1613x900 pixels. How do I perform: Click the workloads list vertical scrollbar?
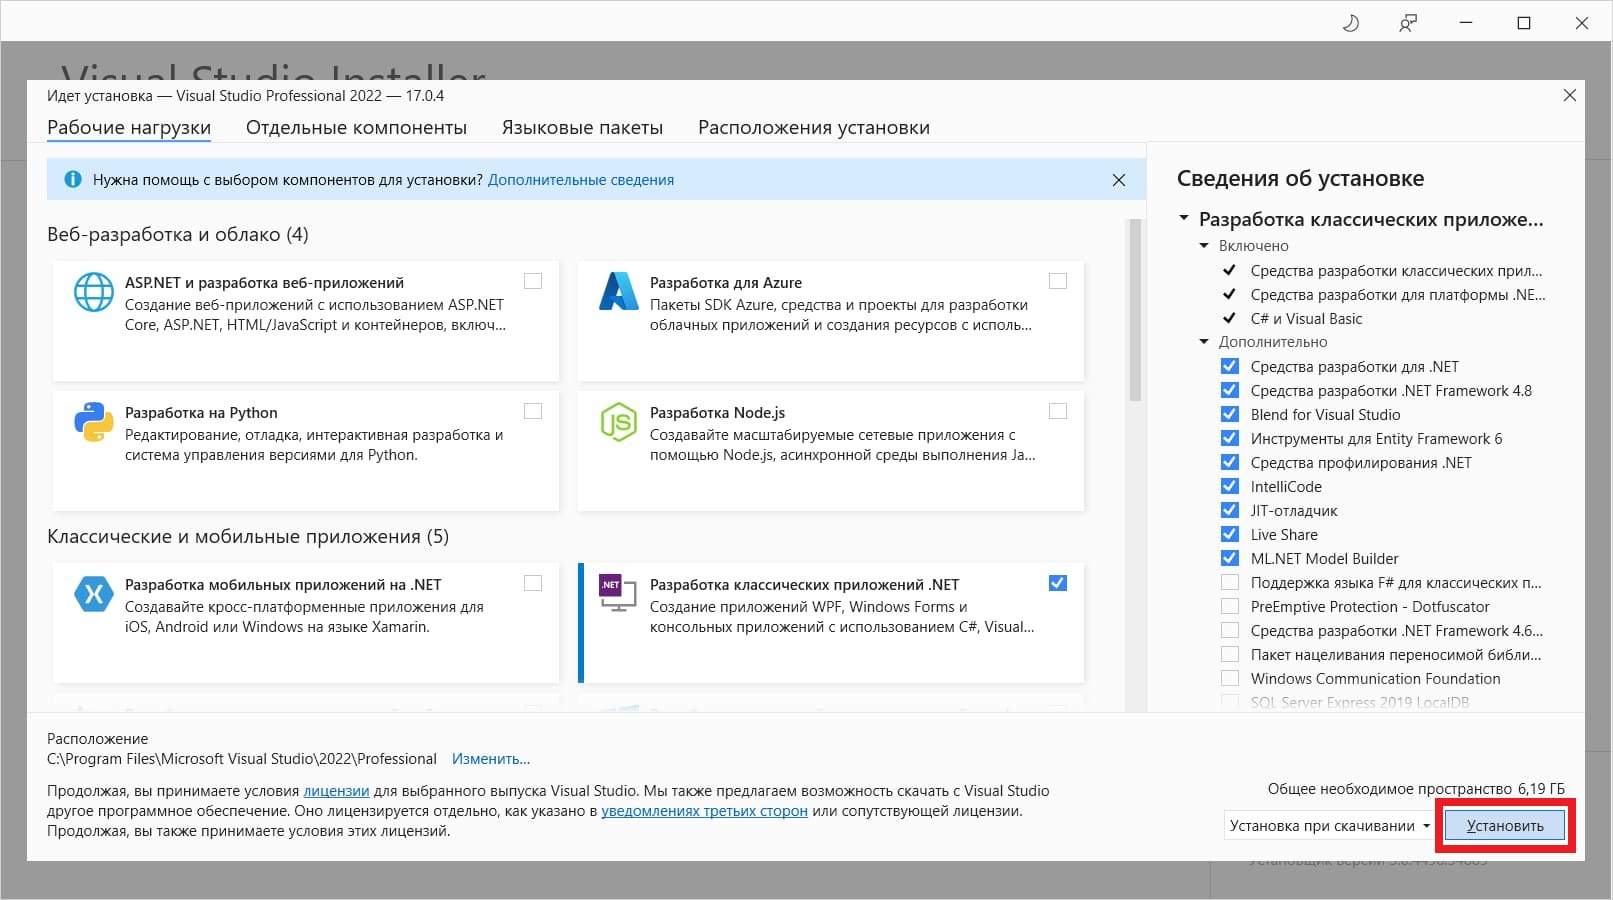click(1135, 310)
